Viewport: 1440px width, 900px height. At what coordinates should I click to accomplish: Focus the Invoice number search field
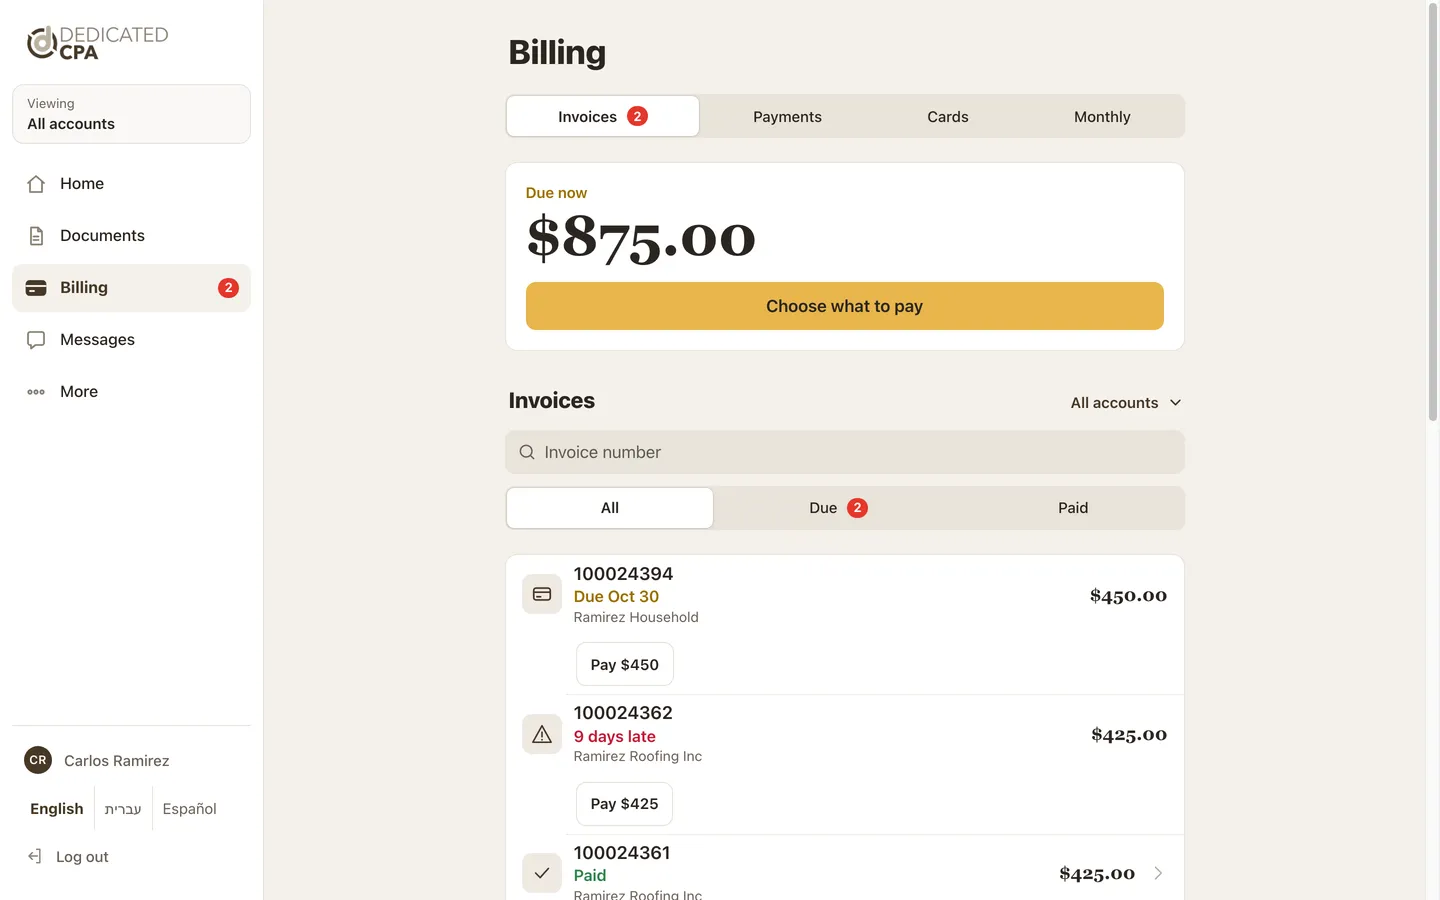(x=845, y=452)
